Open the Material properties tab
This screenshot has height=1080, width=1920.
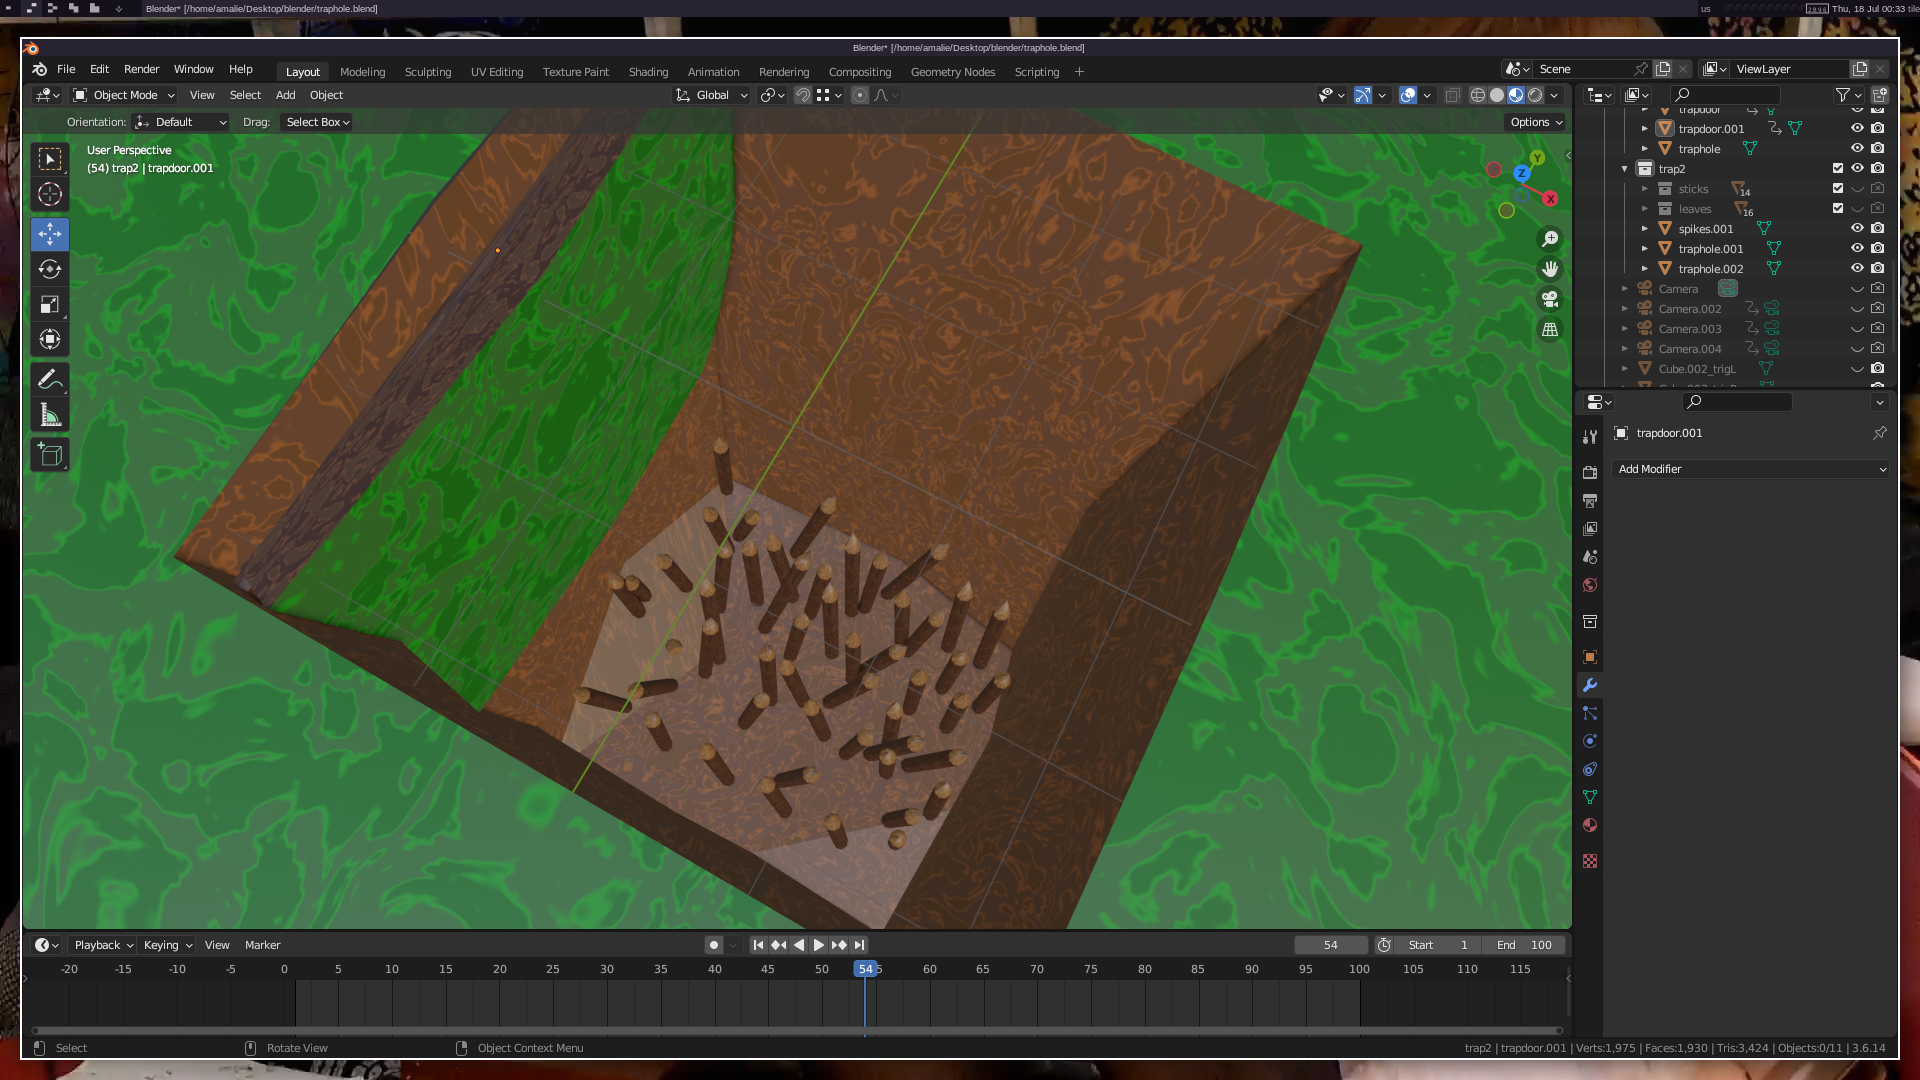point(1590,825)
